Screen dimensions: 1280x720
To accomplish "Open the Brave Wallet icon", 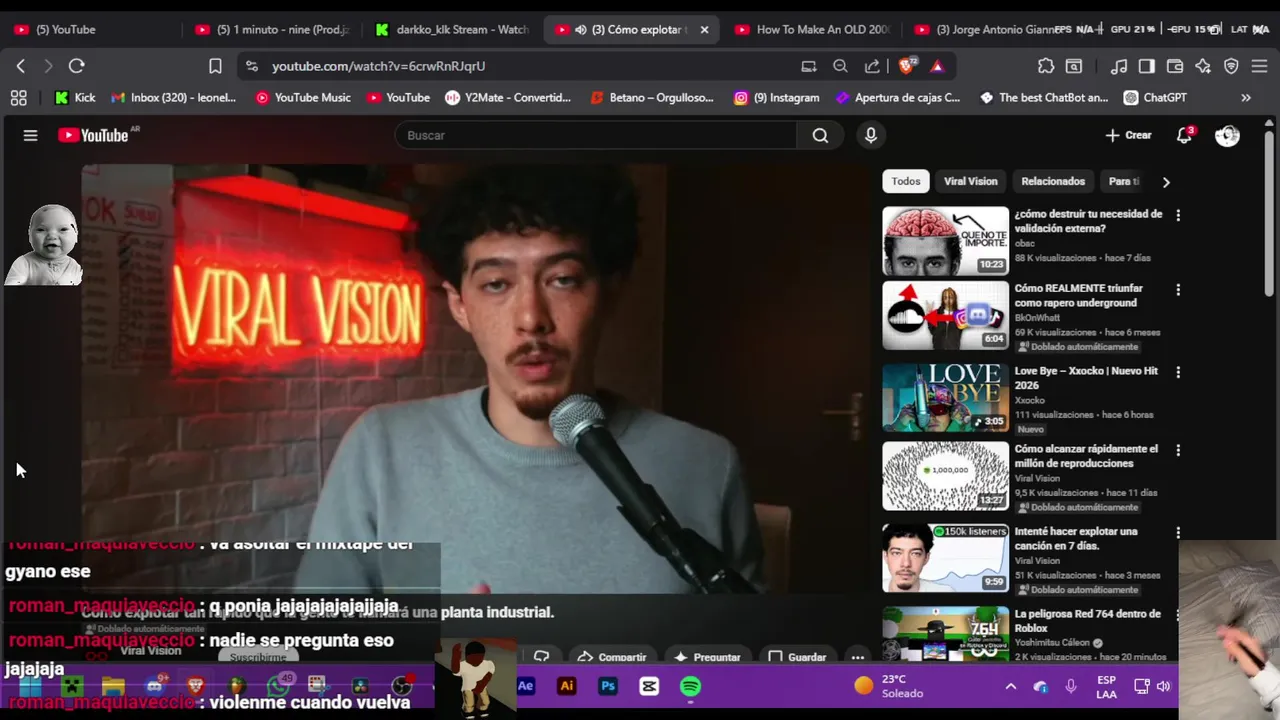I will [x=1175, y=66].
